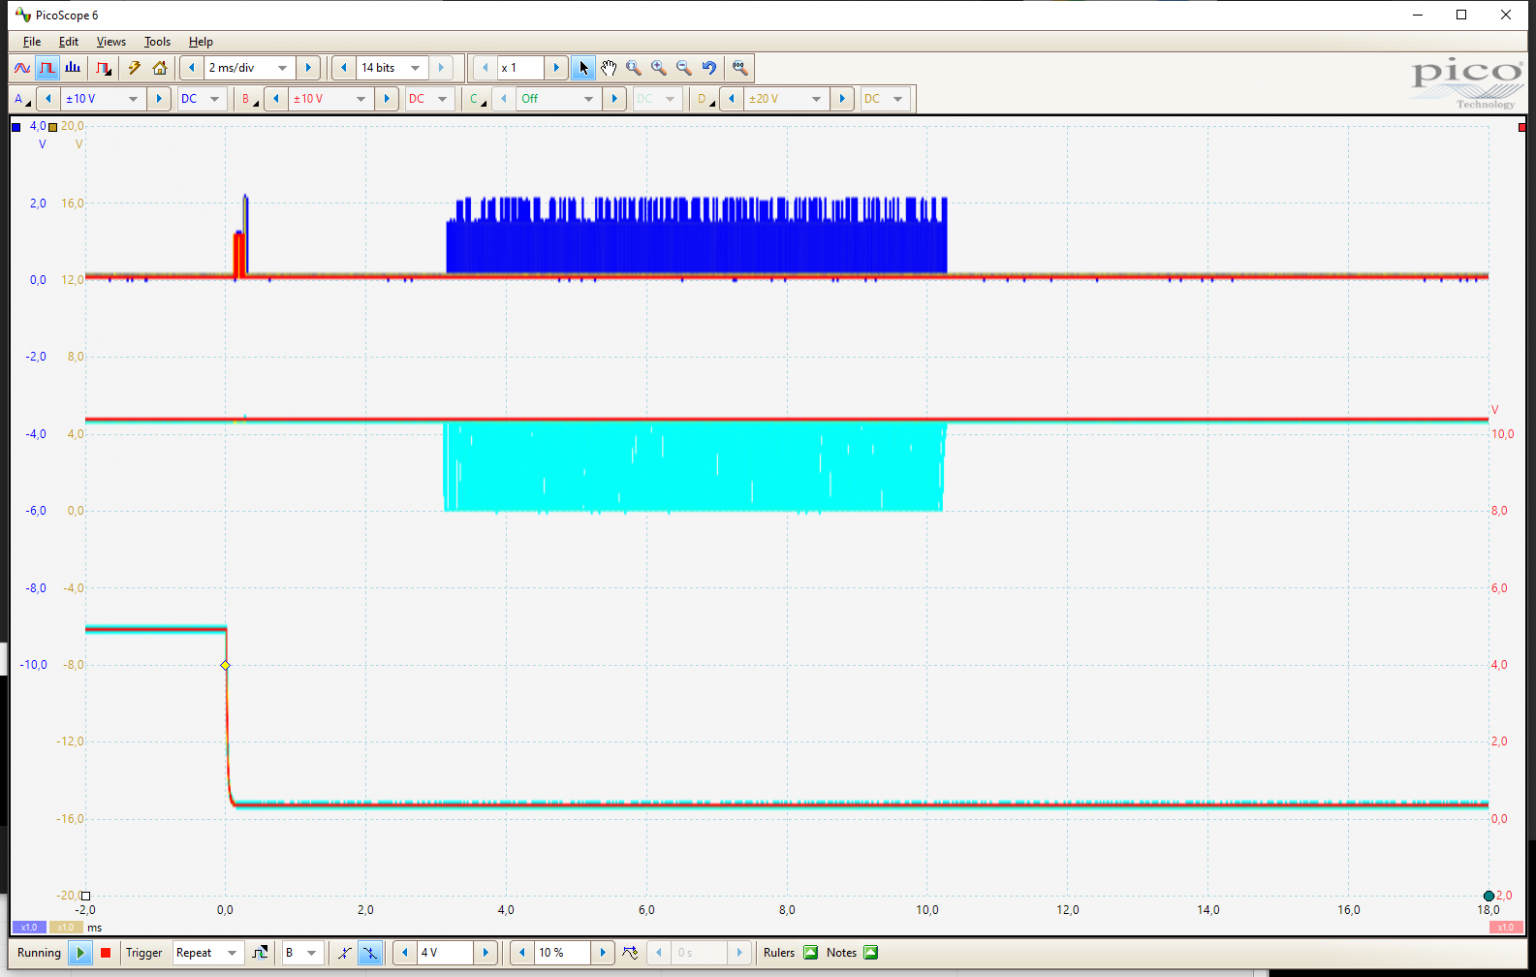Open the trigger mode Repeat dropdown
1536x977 pixels.
[207, 952]
